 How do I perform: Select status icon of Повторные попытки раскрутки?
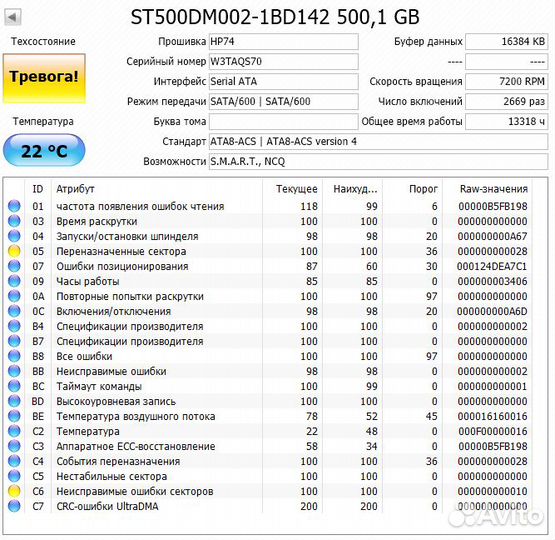tap(14, 296)
